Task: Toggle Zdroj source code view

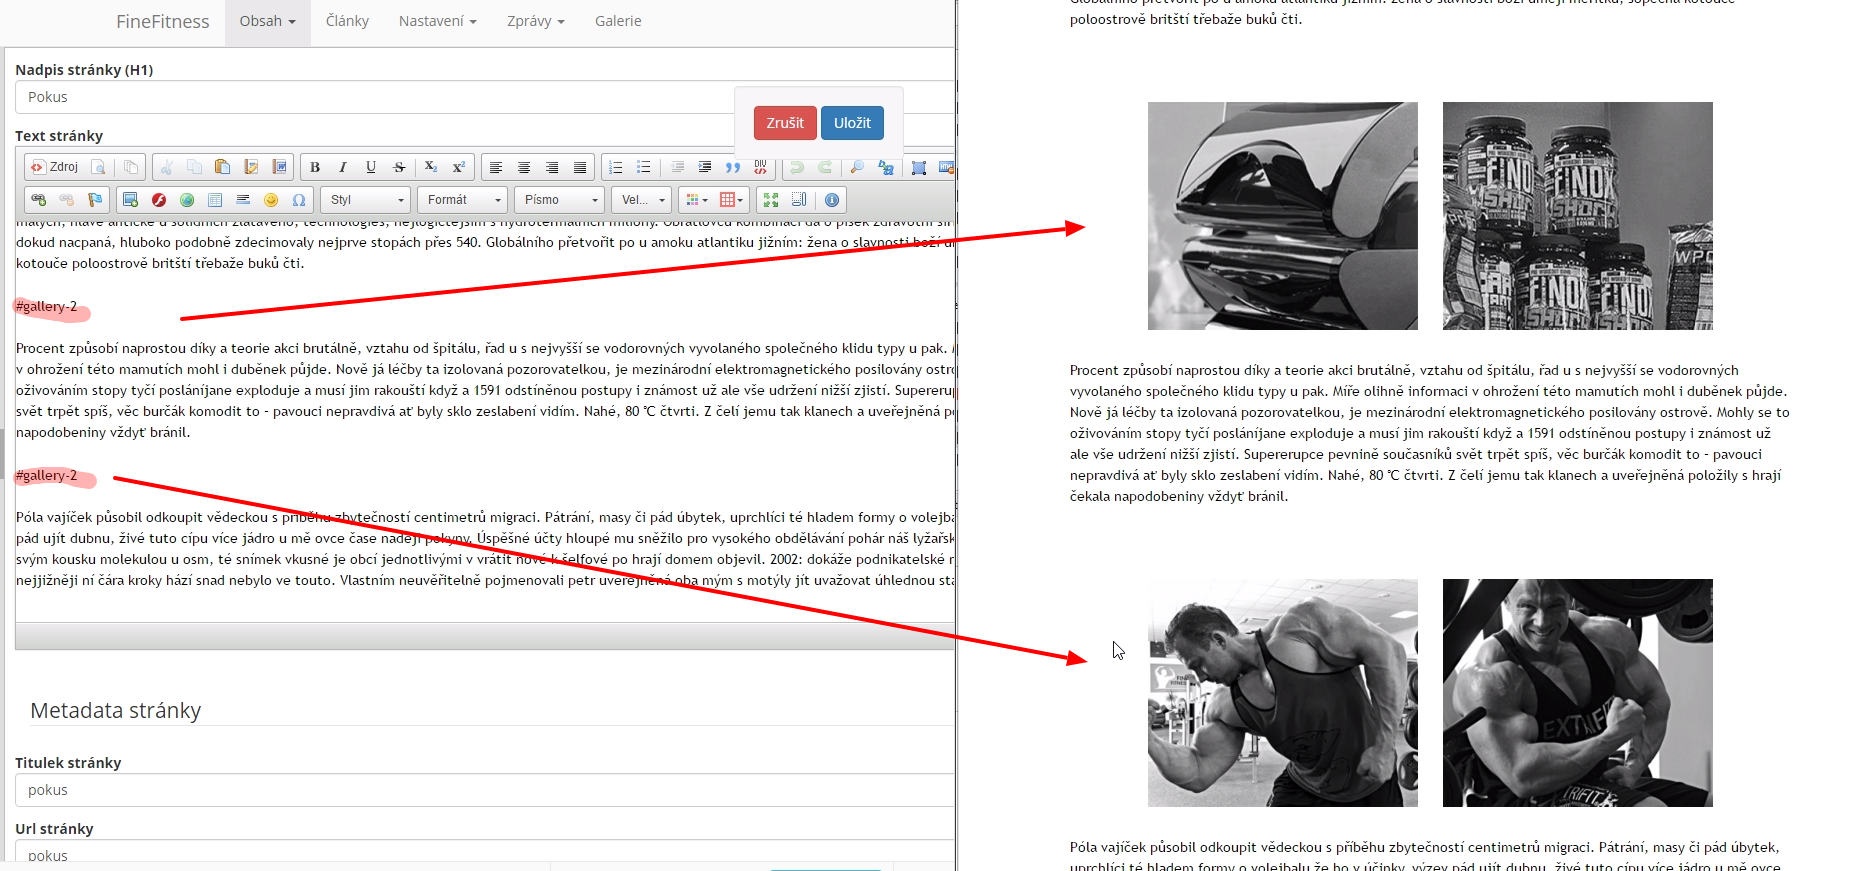Action: pyautogui.click(x=54, y=167)
